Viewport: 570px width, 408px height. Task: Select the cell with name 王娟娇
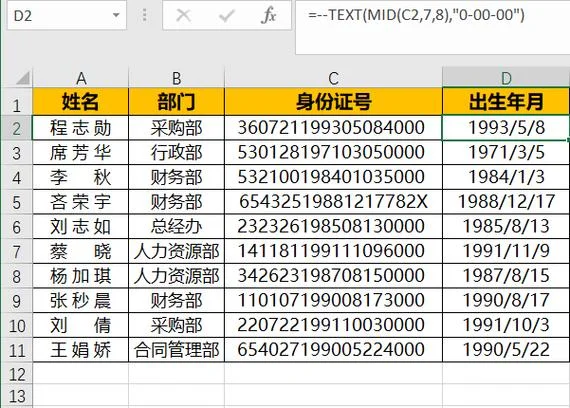coord(81,350)
